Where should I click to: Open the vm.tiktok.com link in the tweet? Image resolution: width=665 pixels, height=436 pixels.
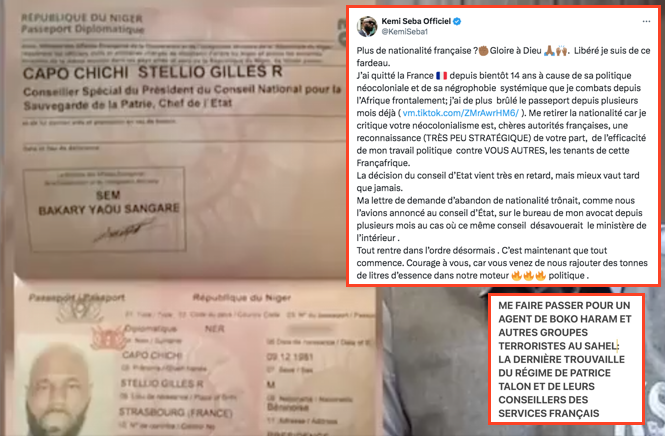point(460,113)
